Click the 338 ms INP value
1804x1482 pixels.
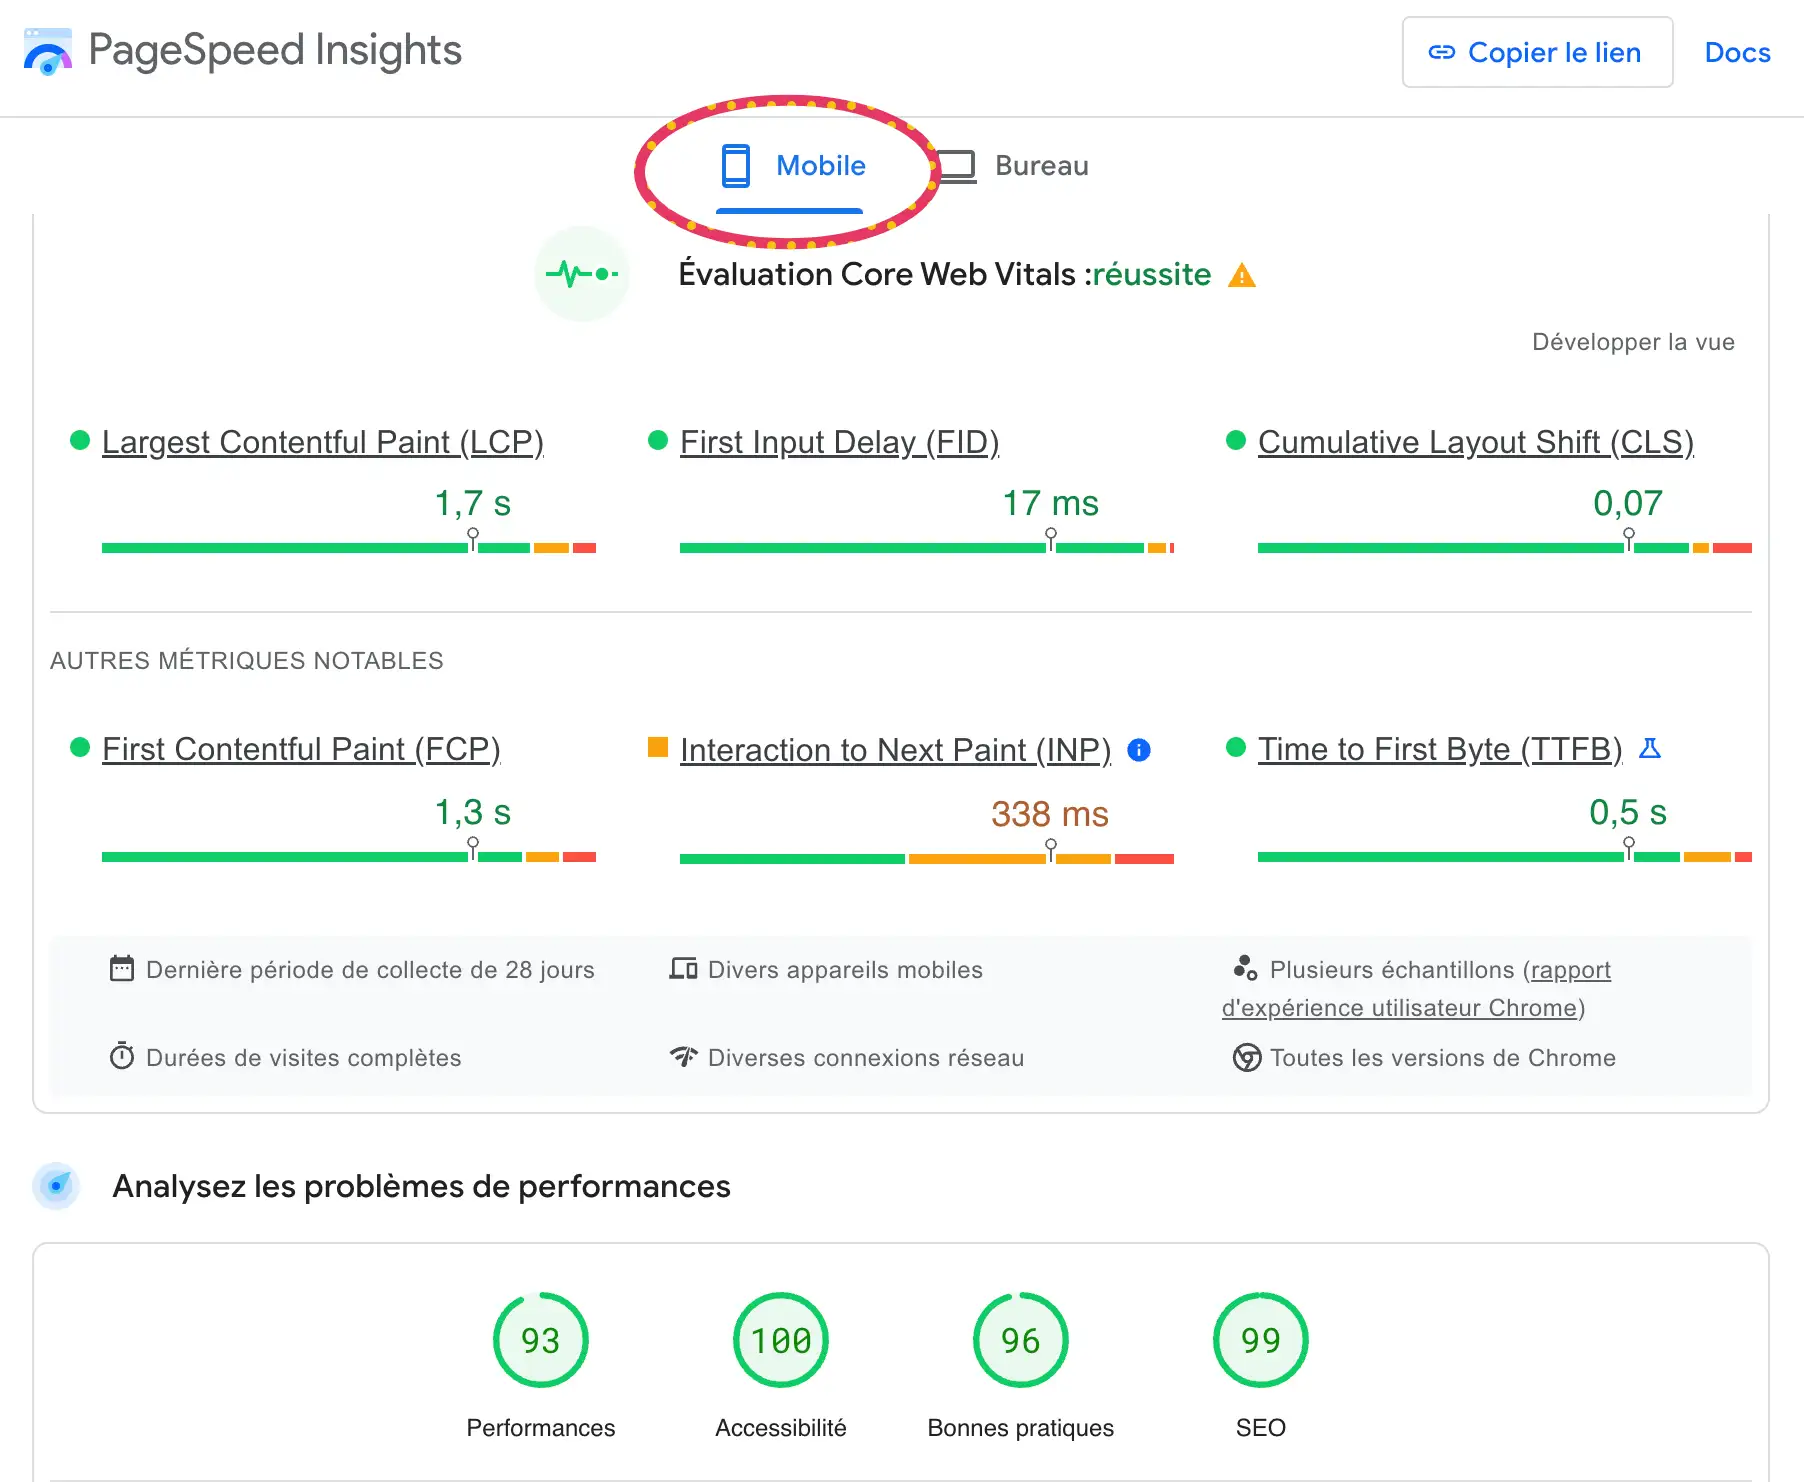tap(1050, 814)
